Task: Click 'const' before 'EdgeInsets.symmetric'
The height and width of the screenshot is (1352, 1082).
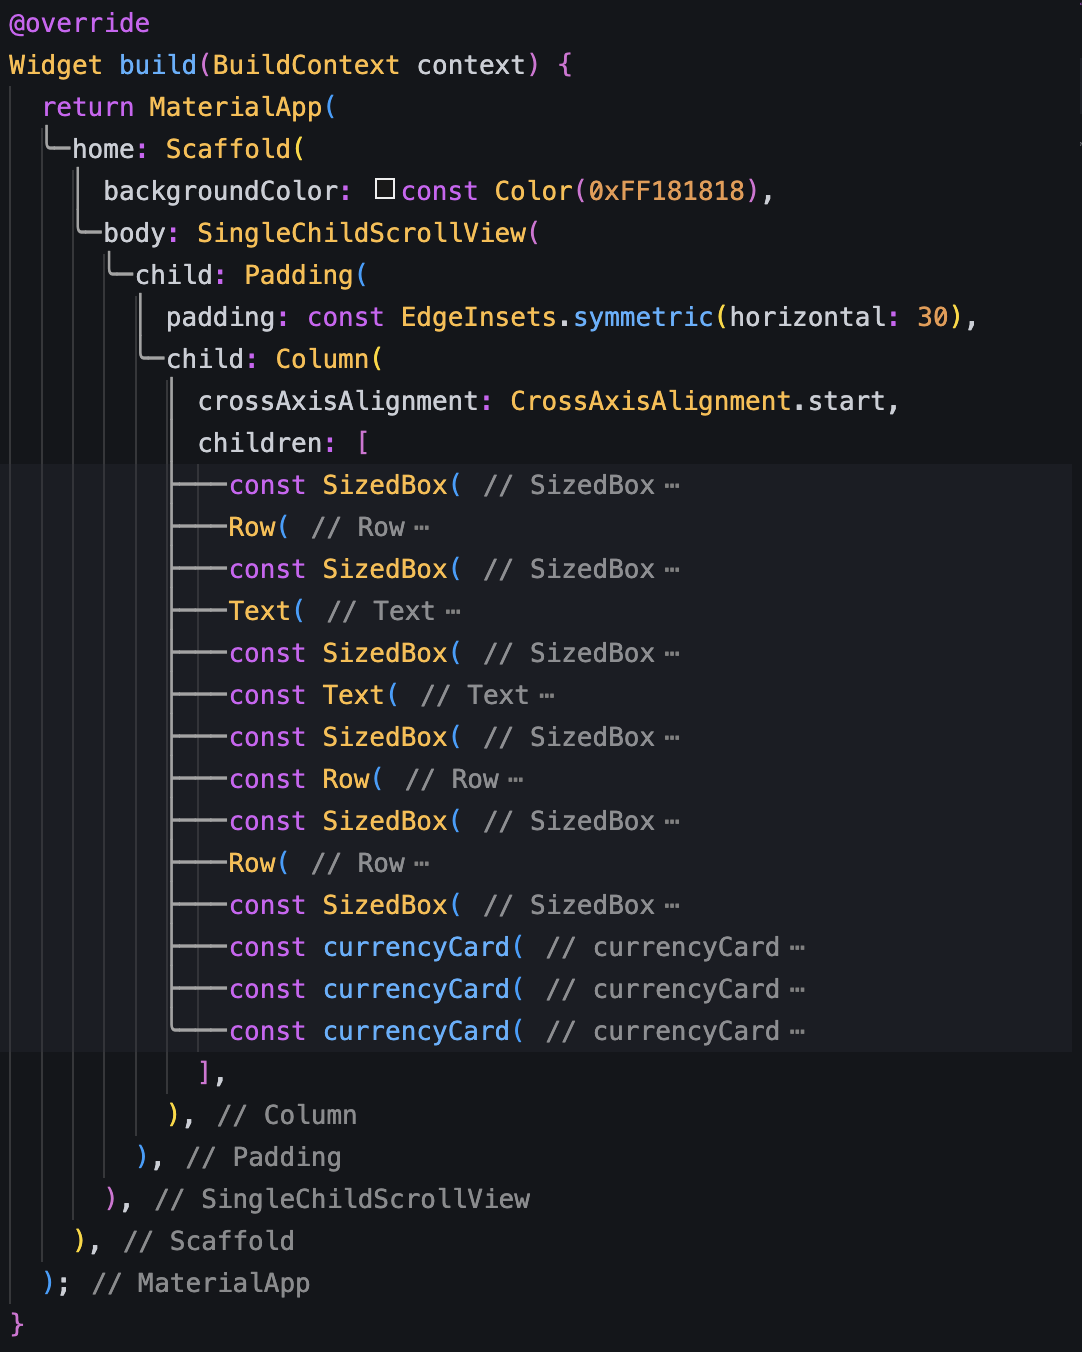Action: 345,317
